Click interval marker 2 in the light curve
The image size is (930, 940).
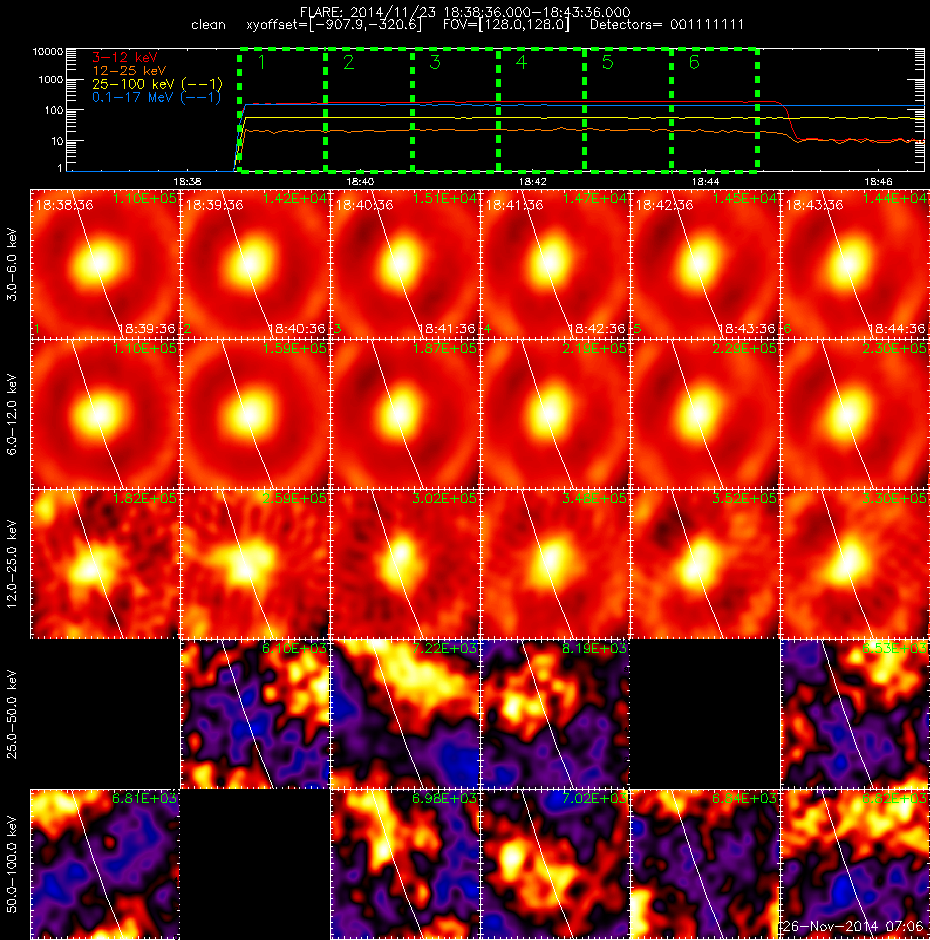pyautogui.click(x=348, y=62)
